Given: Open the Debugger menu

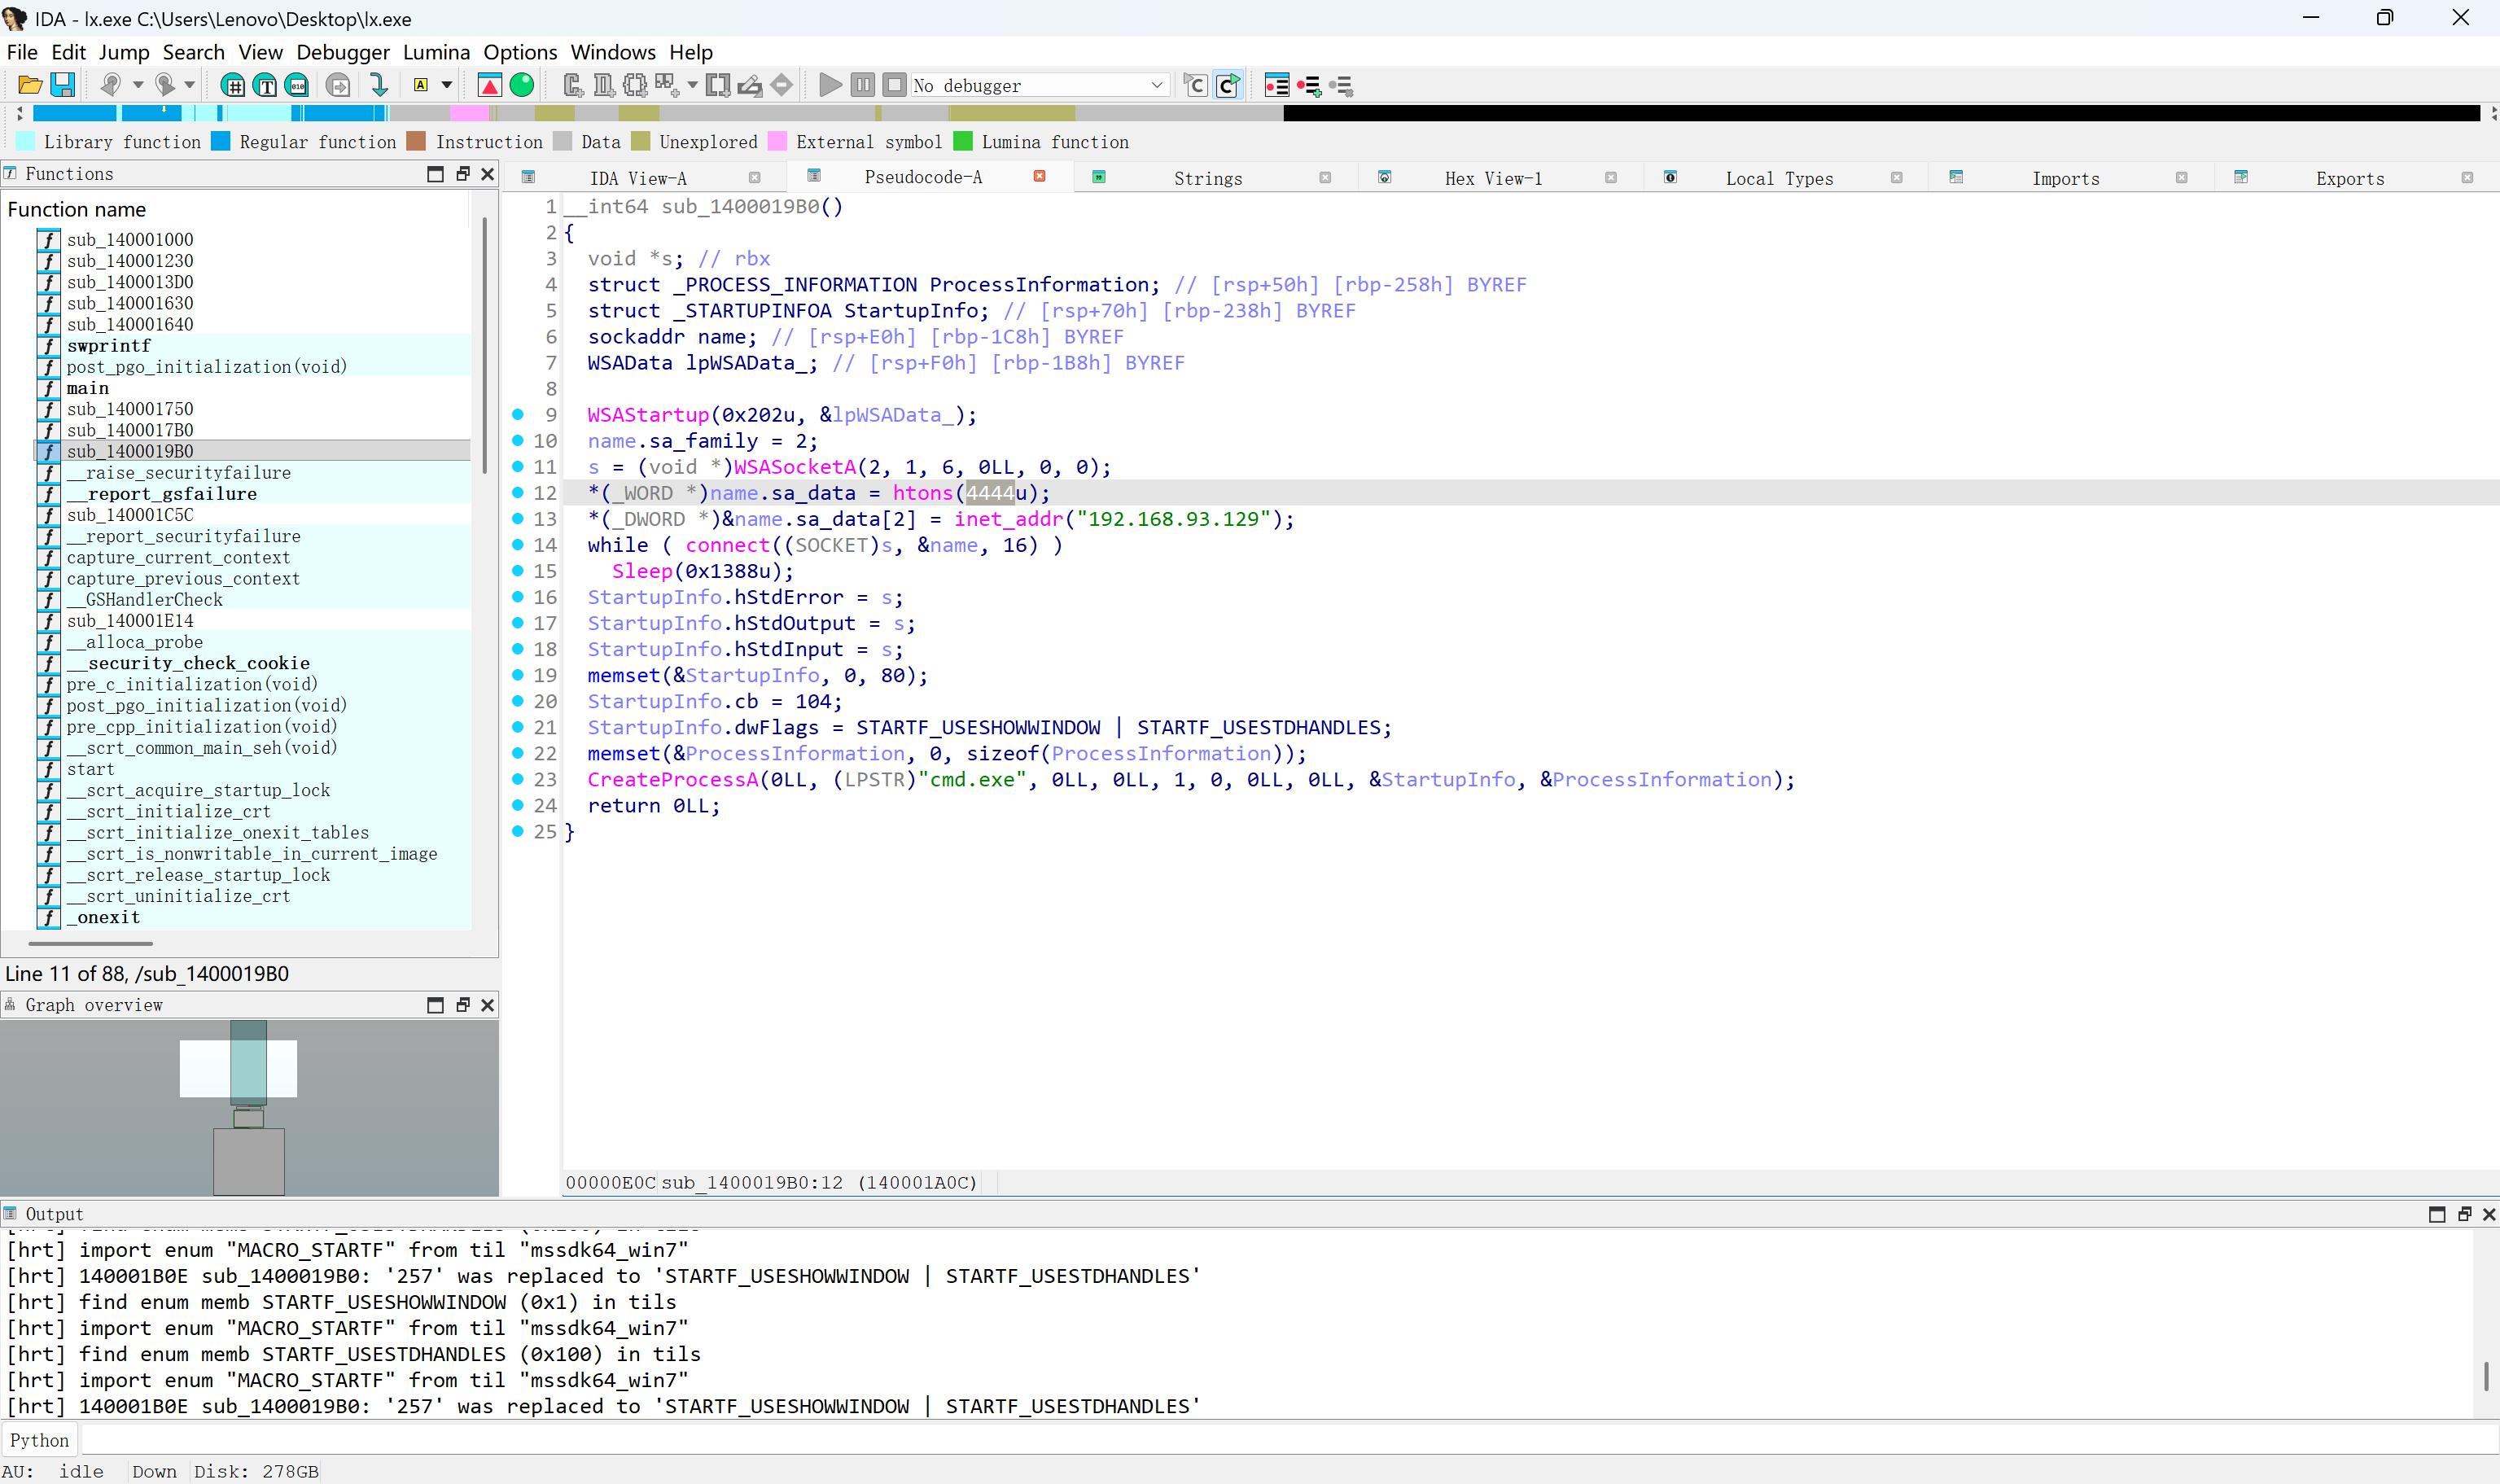Looking at the screenshot, I should (x=343, y=52).
